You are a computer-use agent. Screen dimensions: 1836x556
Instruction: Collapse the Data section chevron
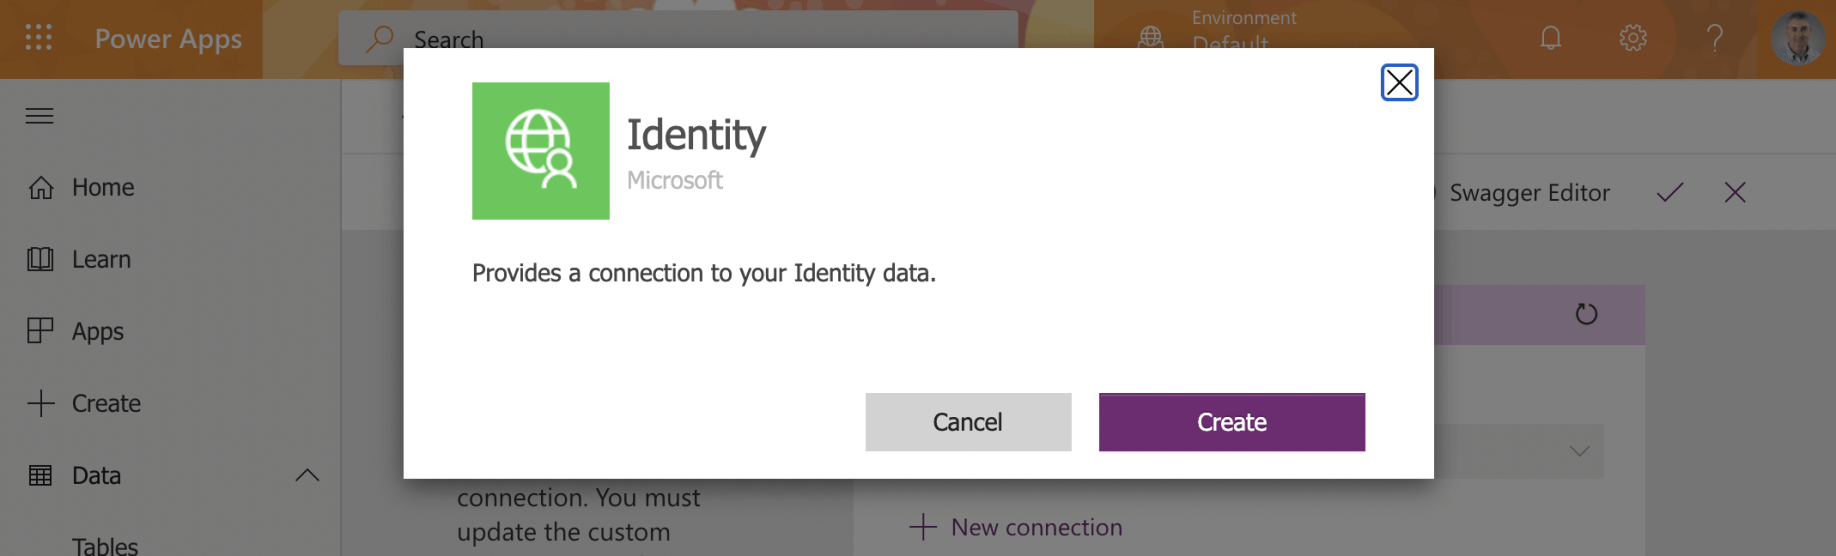tap(307, 475)
